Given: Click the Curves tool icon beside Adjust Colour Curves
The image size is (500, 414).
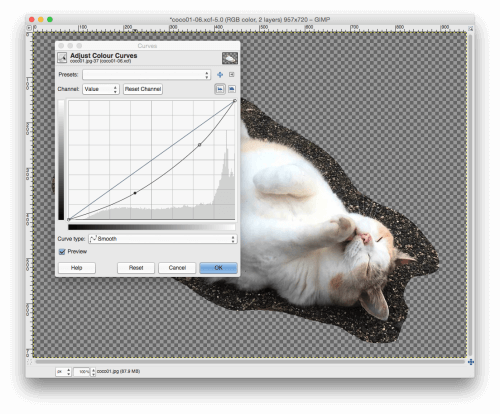Looking at the screenshot, I should click(62, 58).
